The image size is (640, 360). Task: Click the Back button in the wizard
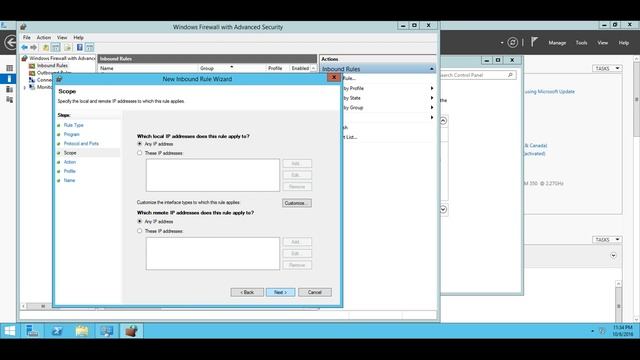tap(247, 292)
